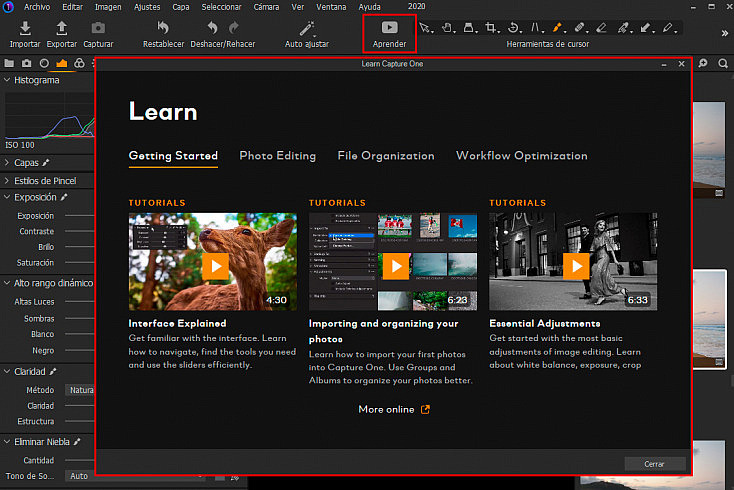Select the eraser cursor tool
The height and width of the screenshot is (490, 734).
[x=602, y=28]
